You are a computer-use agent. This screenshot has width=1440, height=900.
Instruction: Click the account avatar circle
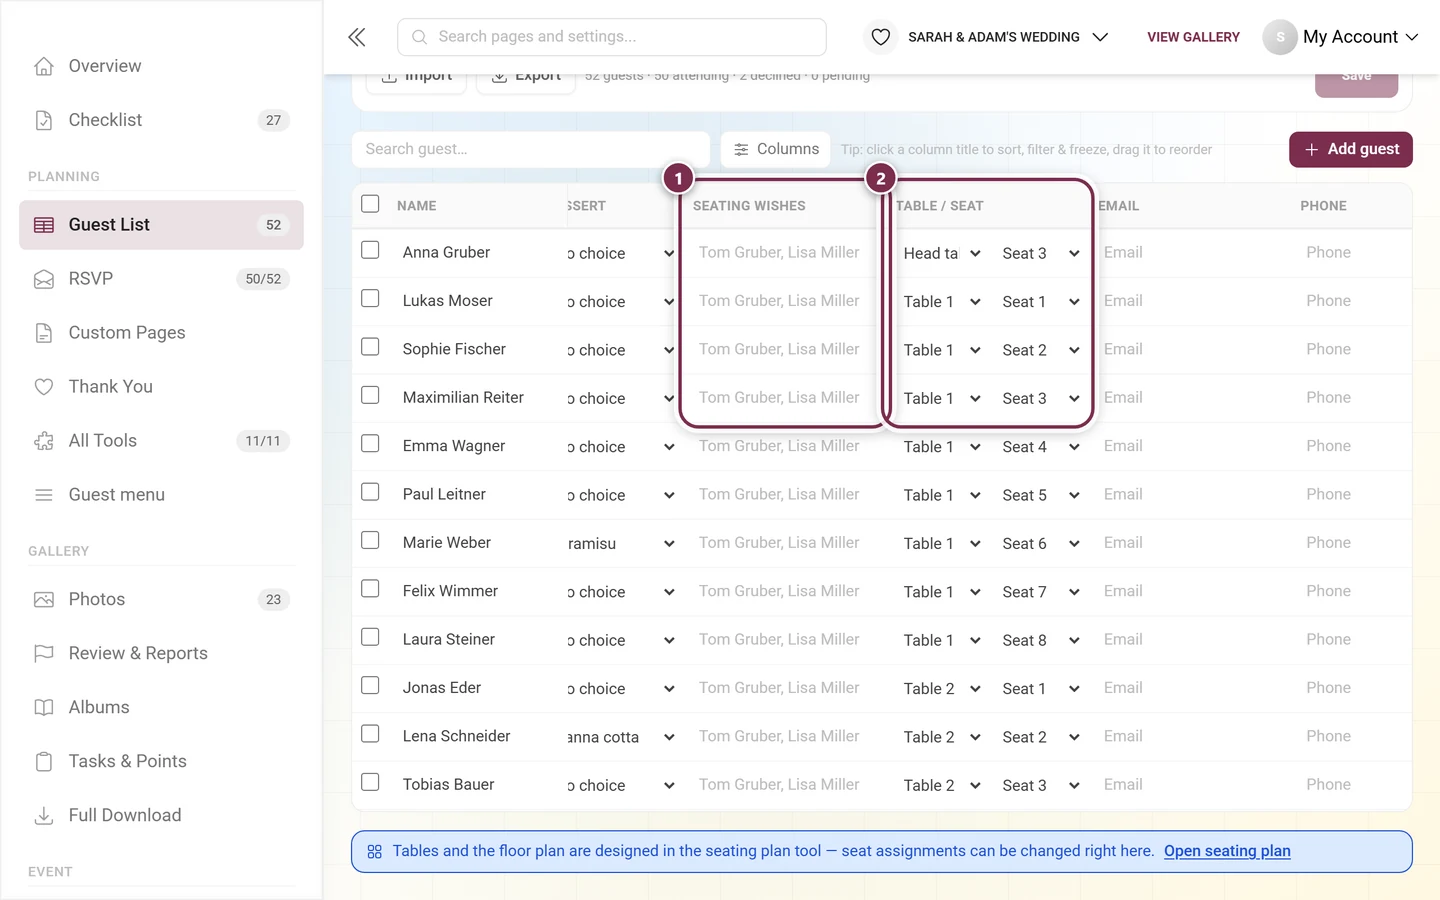(1280, 37)
